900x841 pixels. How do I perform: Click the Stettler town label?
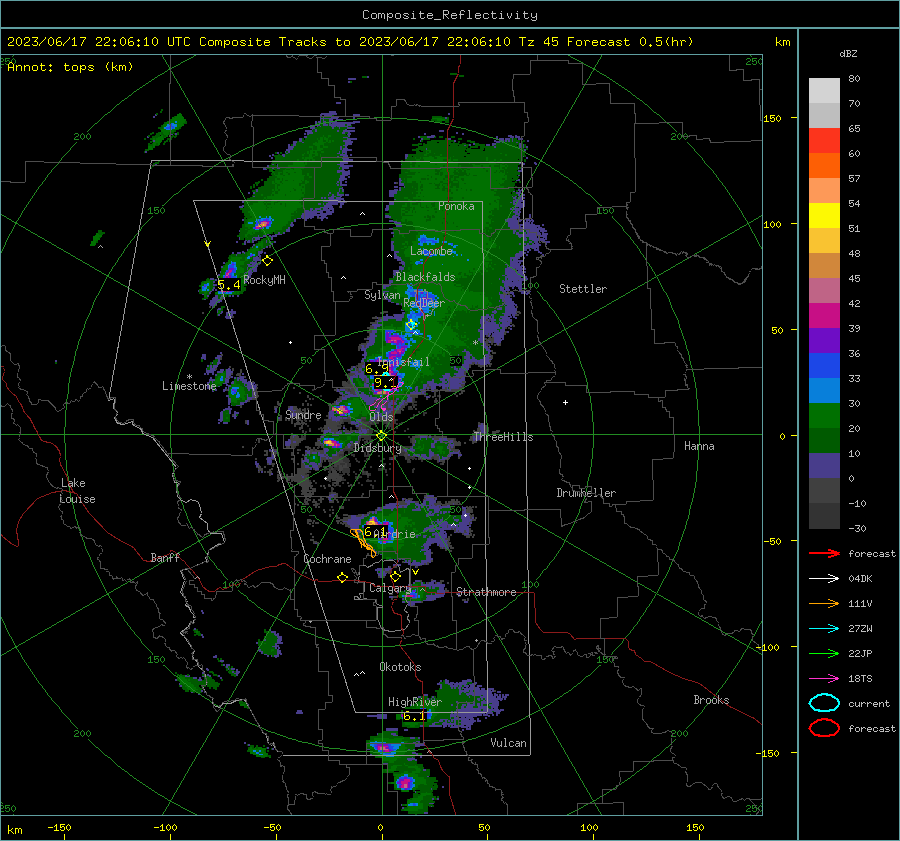click(x=583, y=289)
